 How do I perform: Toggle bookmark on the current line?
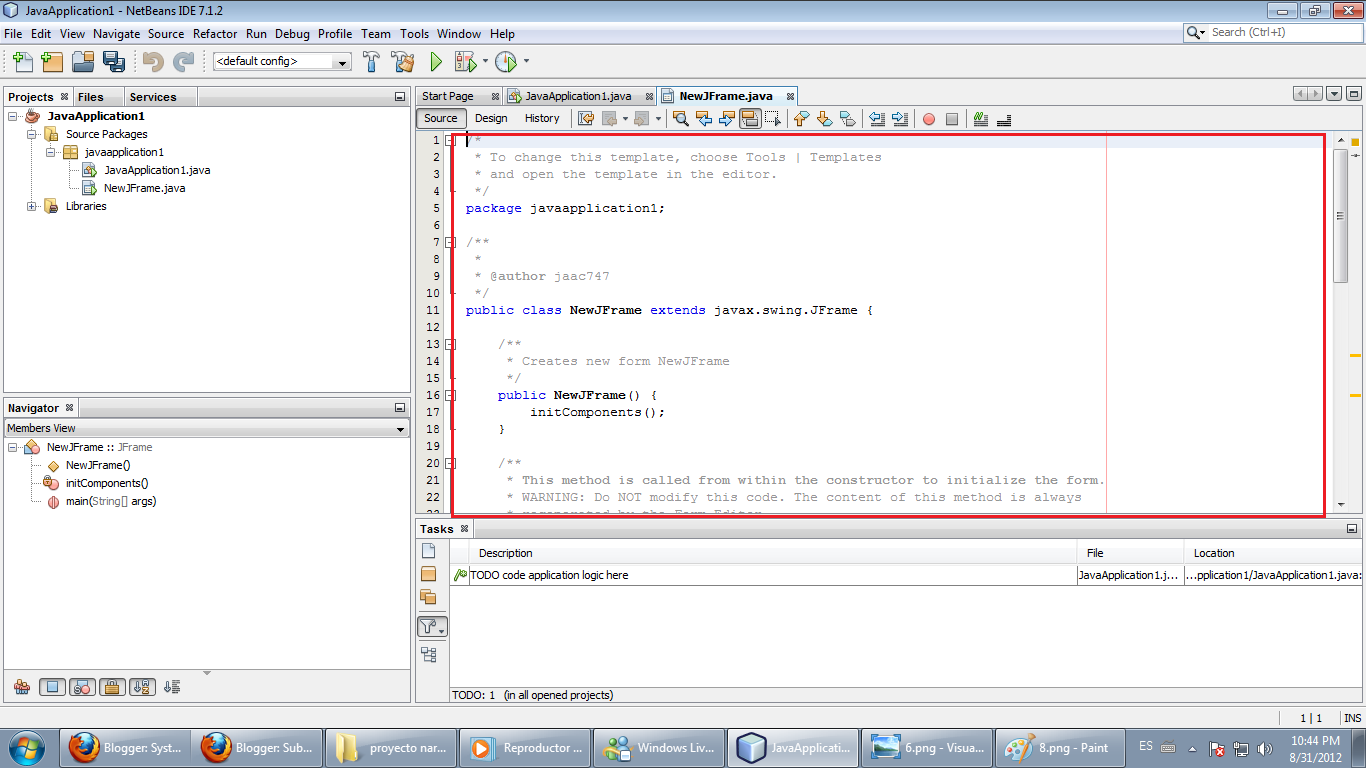coord(847,118)
